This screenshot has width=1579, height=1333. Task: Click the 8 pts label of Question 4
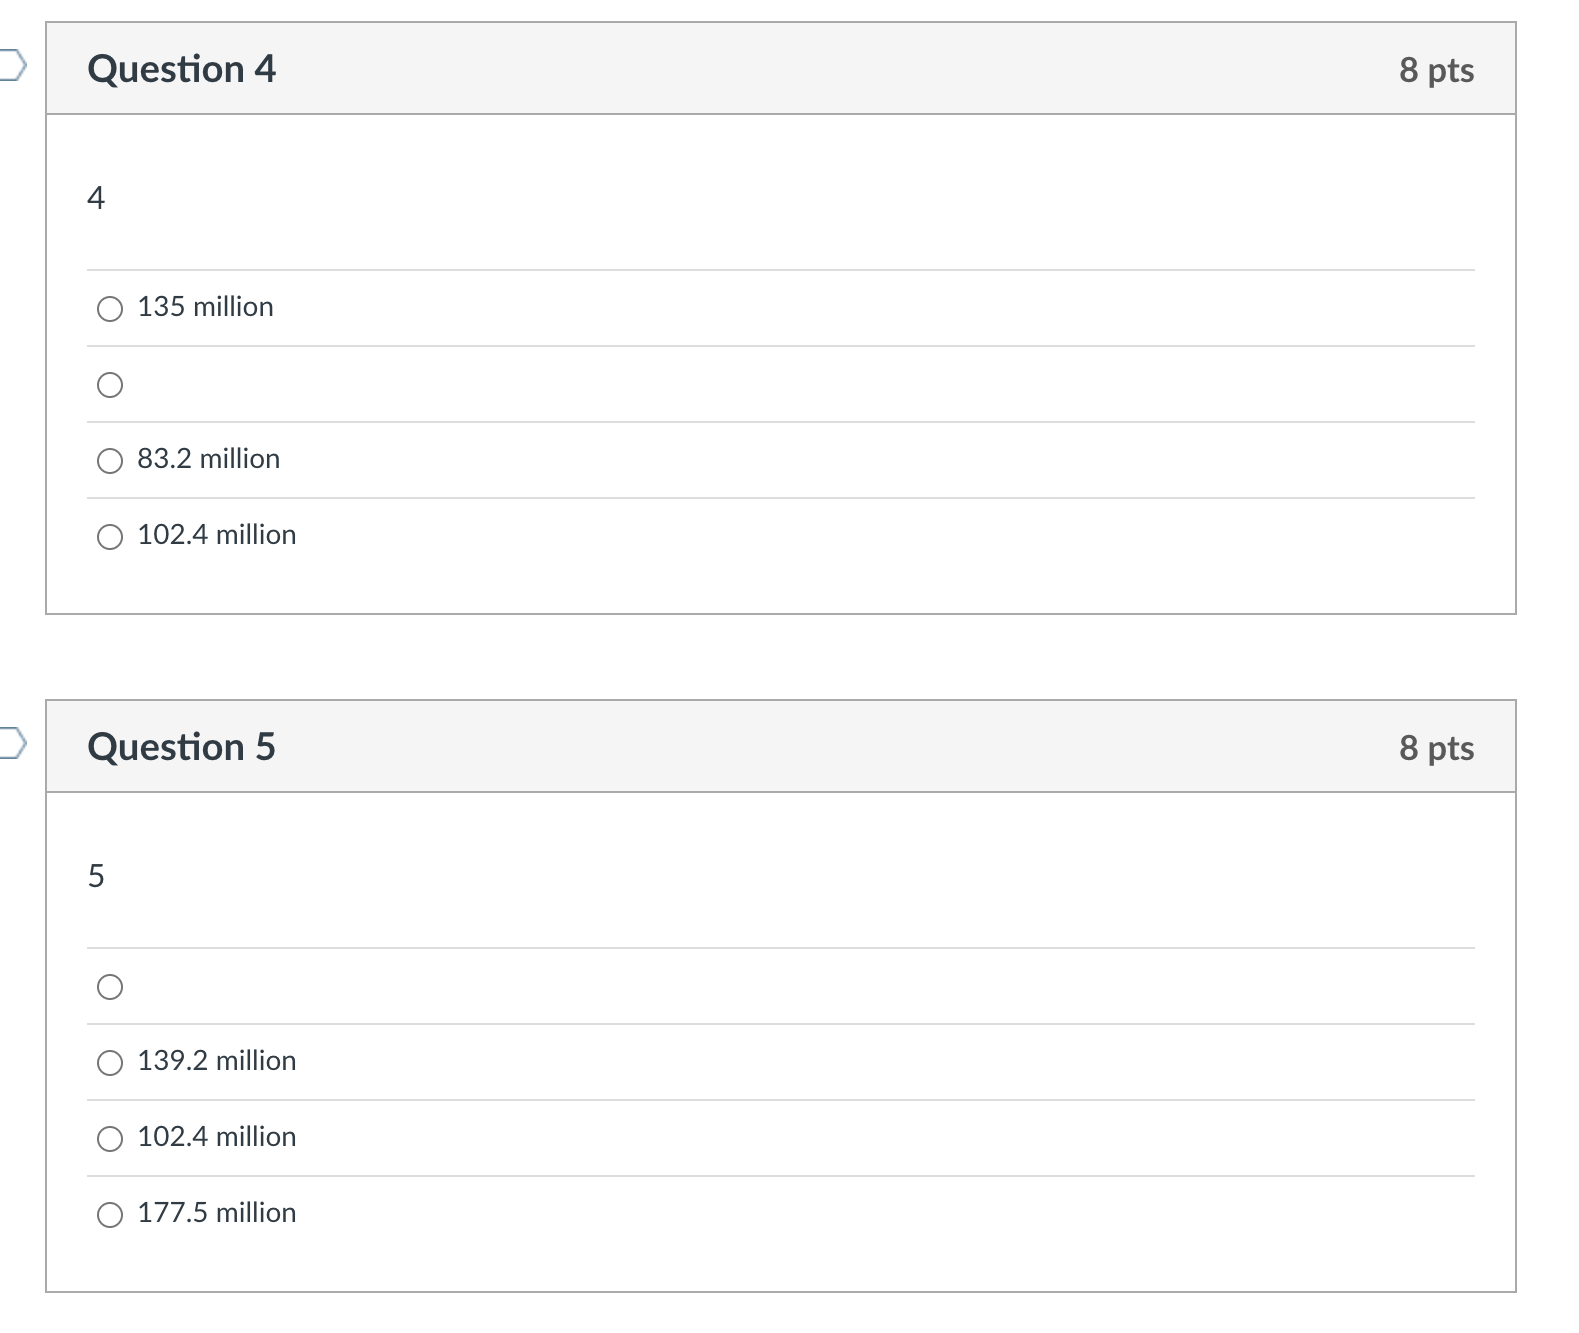click(1436, 70)
